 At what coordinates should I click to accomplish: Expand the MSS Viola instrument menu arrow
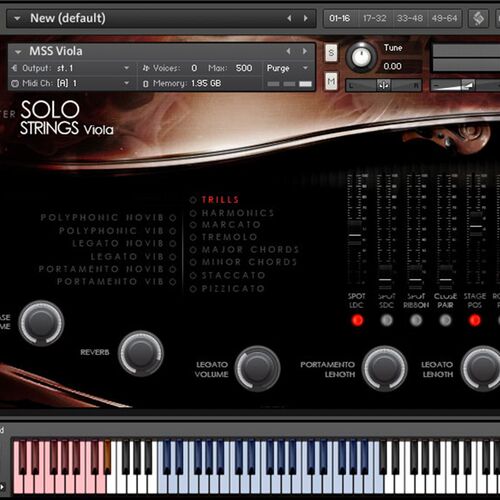click(18, 52)
